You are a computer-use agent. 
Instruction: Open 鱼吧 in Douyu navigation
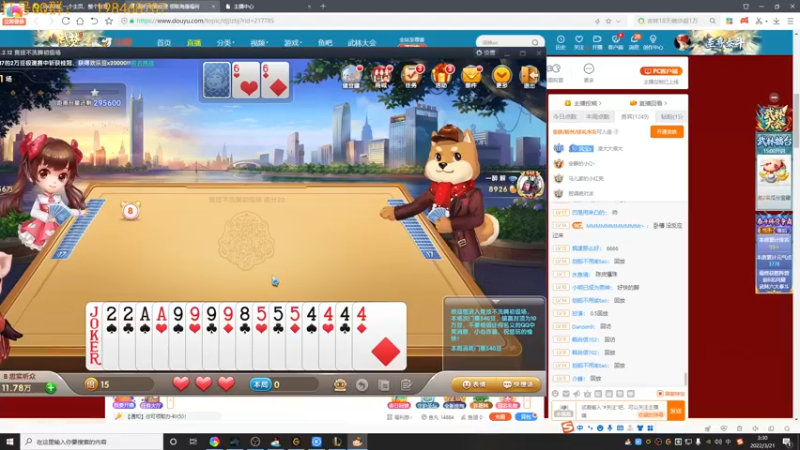[x=324, y=43]
